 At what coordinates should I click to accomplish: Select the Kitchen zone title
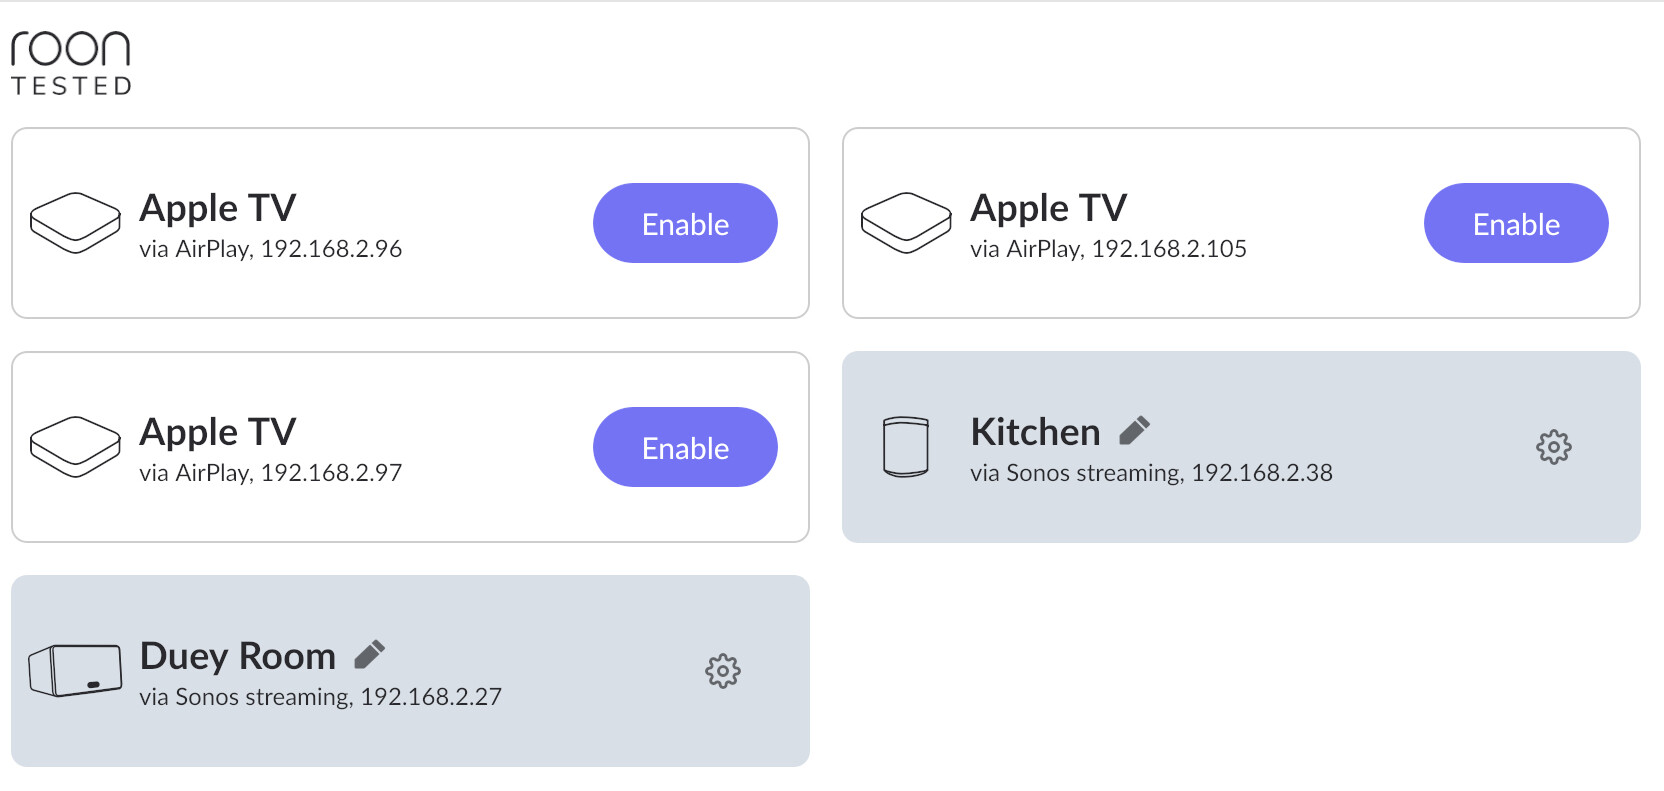pyautogui.click(x=1035, y=432)
